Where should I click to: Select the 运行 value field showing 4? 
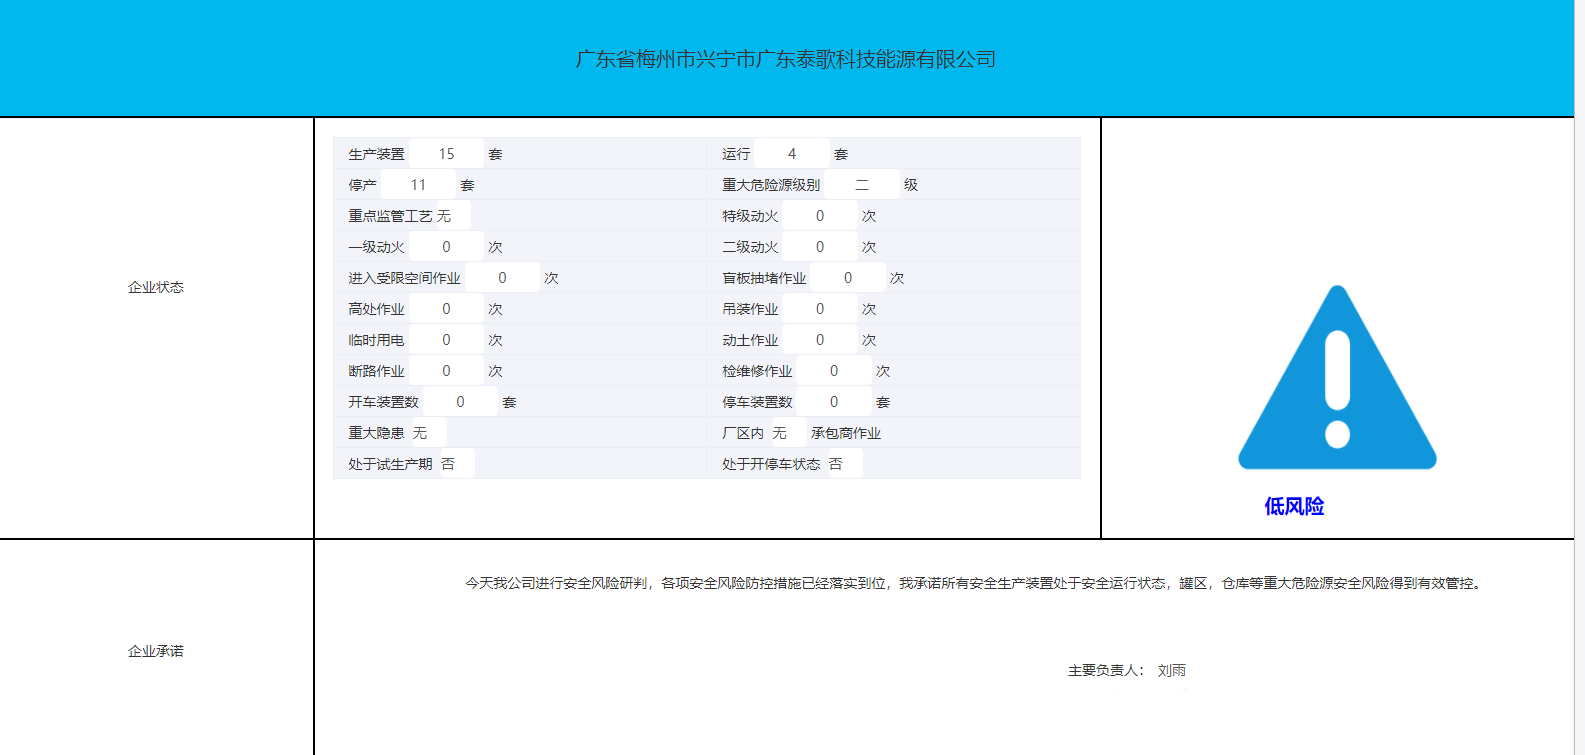tap(792, 154)
